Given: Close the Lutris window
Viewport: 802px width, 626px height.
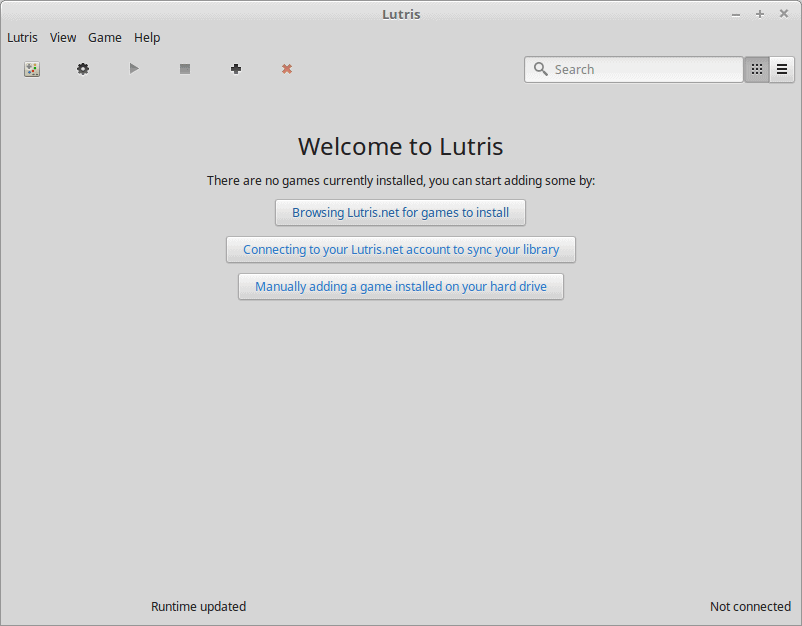Looking at the screenshot, I should click(x=784, y=14).
